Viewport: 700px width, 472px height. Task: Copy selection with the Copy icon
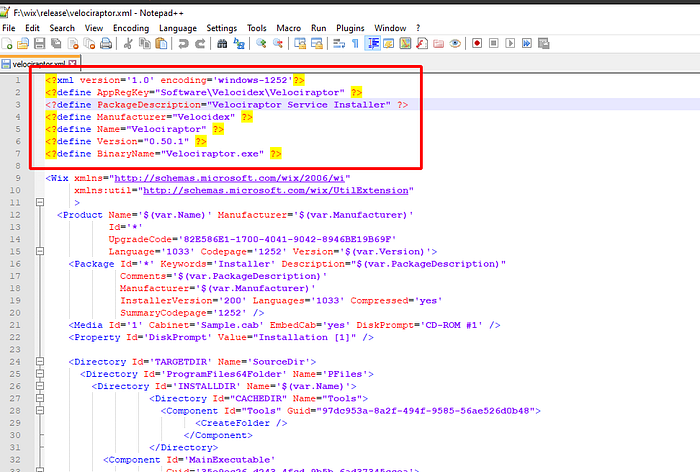tap(145, 44)
